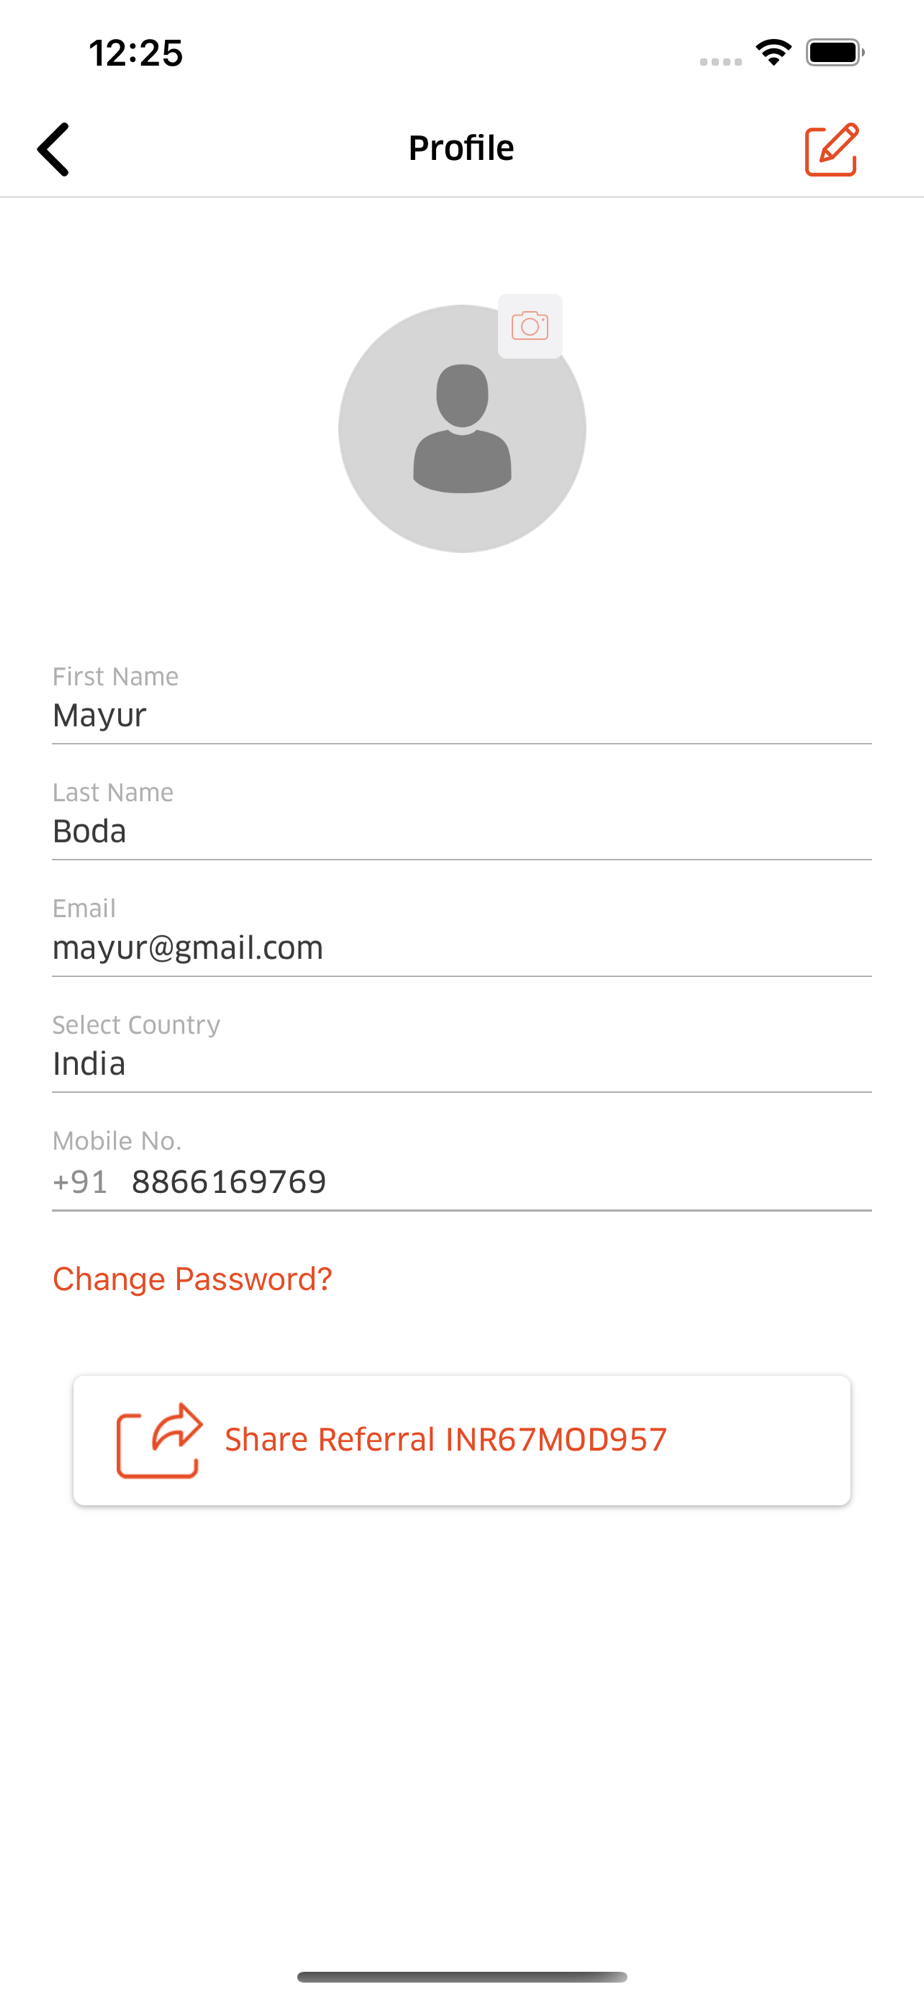Click the gray profile avatar picture
This screenshot has width=924, height=2000.
462,428
